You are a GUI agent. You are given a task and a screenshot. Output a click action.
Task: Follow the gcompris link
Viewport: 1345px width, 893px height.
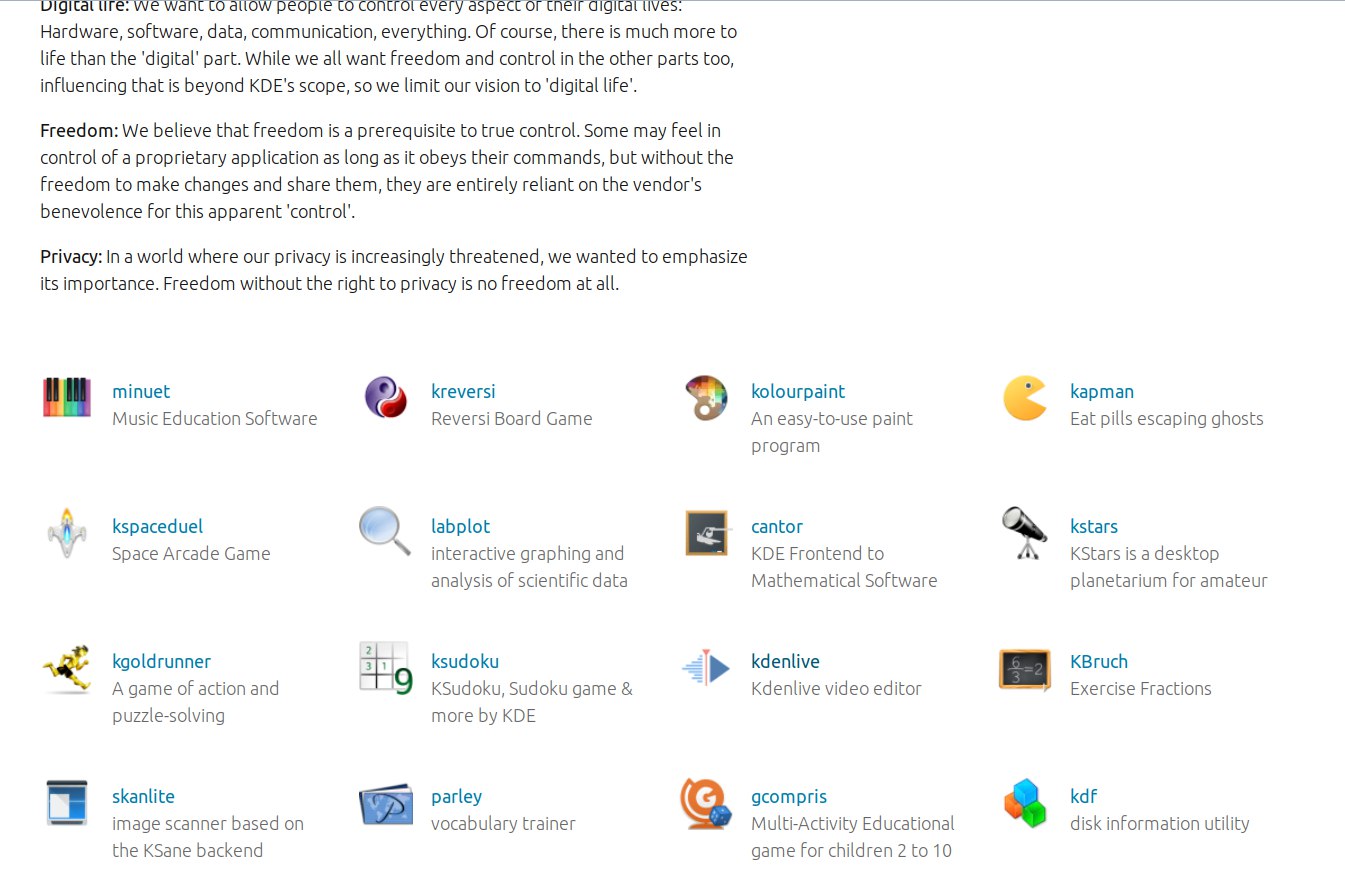[789, 796]
